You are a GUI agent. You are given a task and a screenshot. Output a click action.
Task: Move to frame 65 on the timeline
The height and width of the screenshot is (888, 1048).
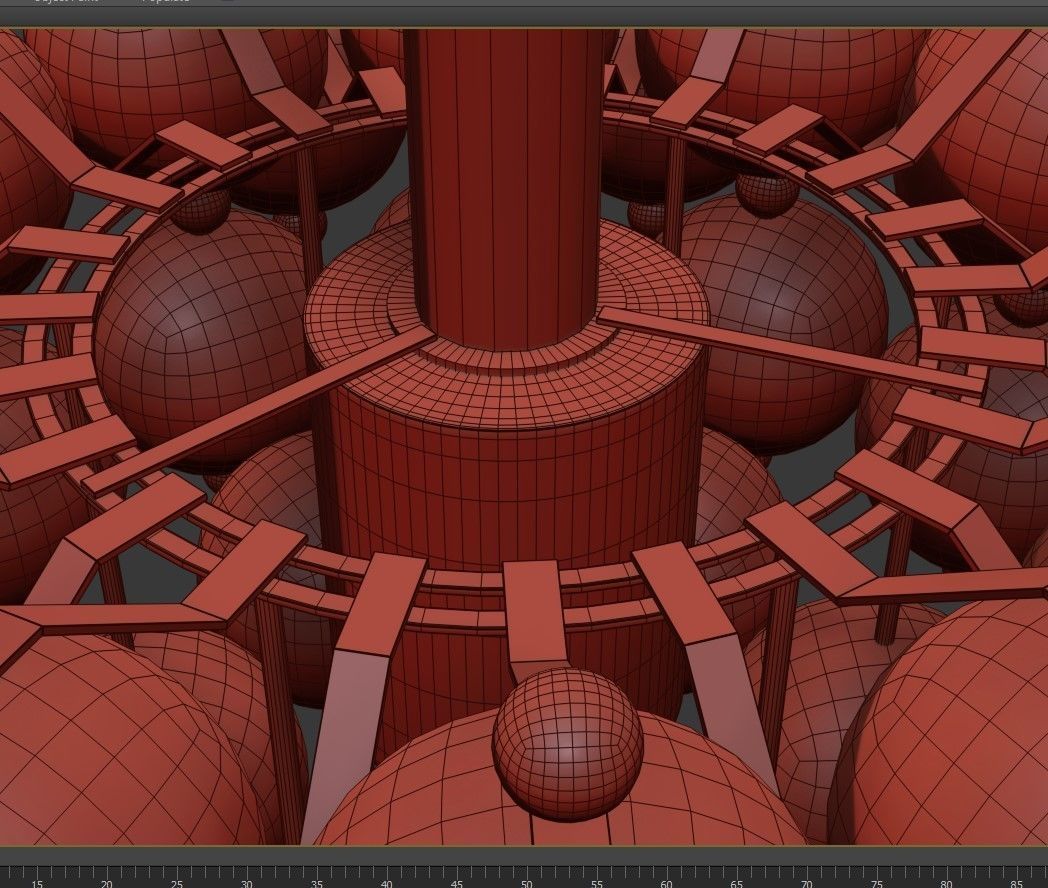coord(737,883)
